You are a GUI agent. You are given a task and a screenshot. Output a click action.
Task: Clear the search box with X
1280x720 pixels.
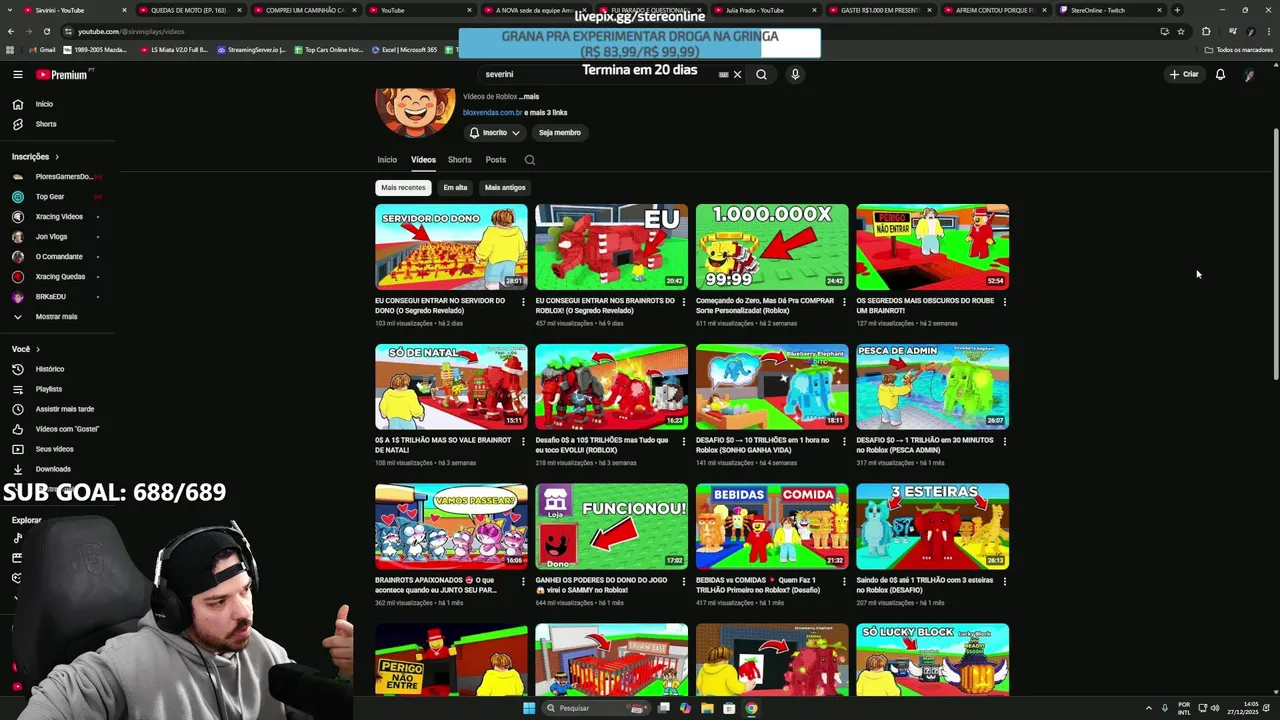[x=737, y=74]
